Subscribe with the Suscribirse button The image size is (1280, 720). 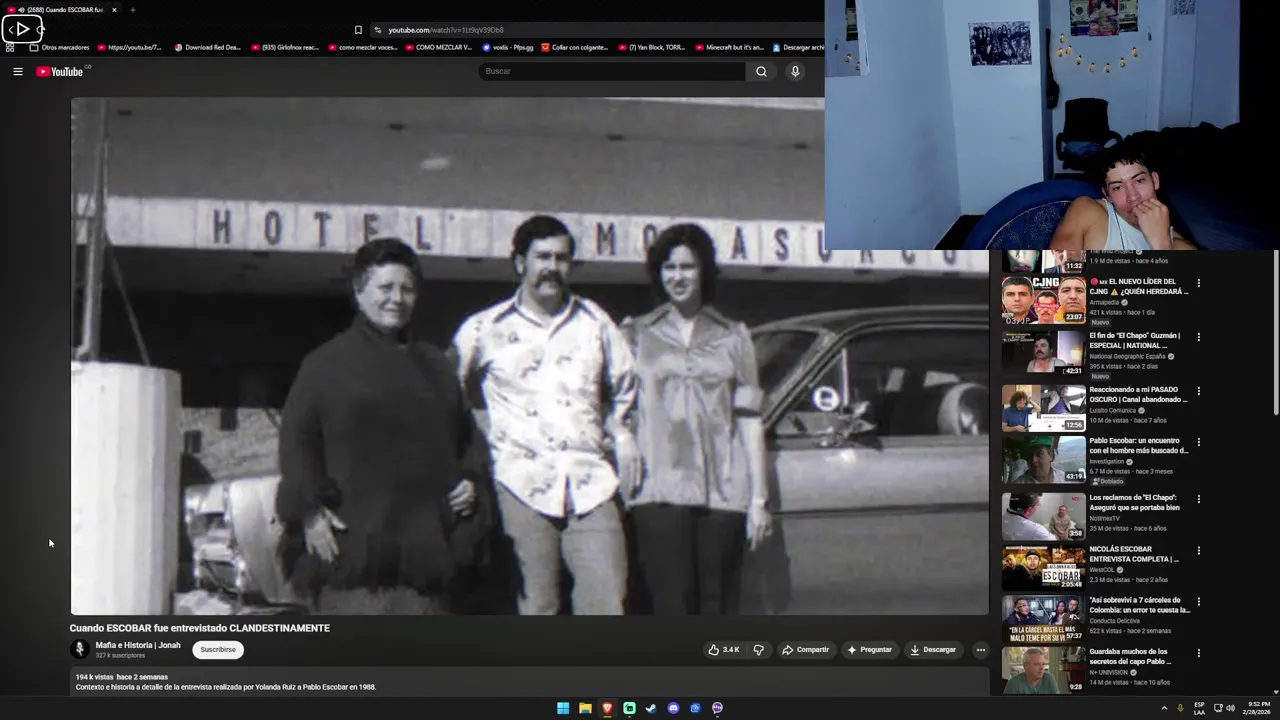pyautogui.click(x=218, y=650)
